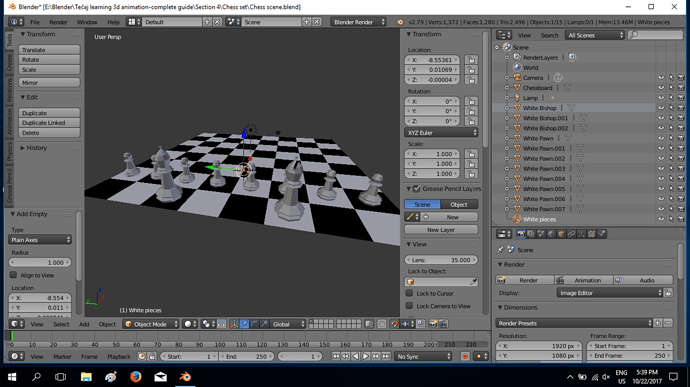Click the Translate button

tap(49, 50)
